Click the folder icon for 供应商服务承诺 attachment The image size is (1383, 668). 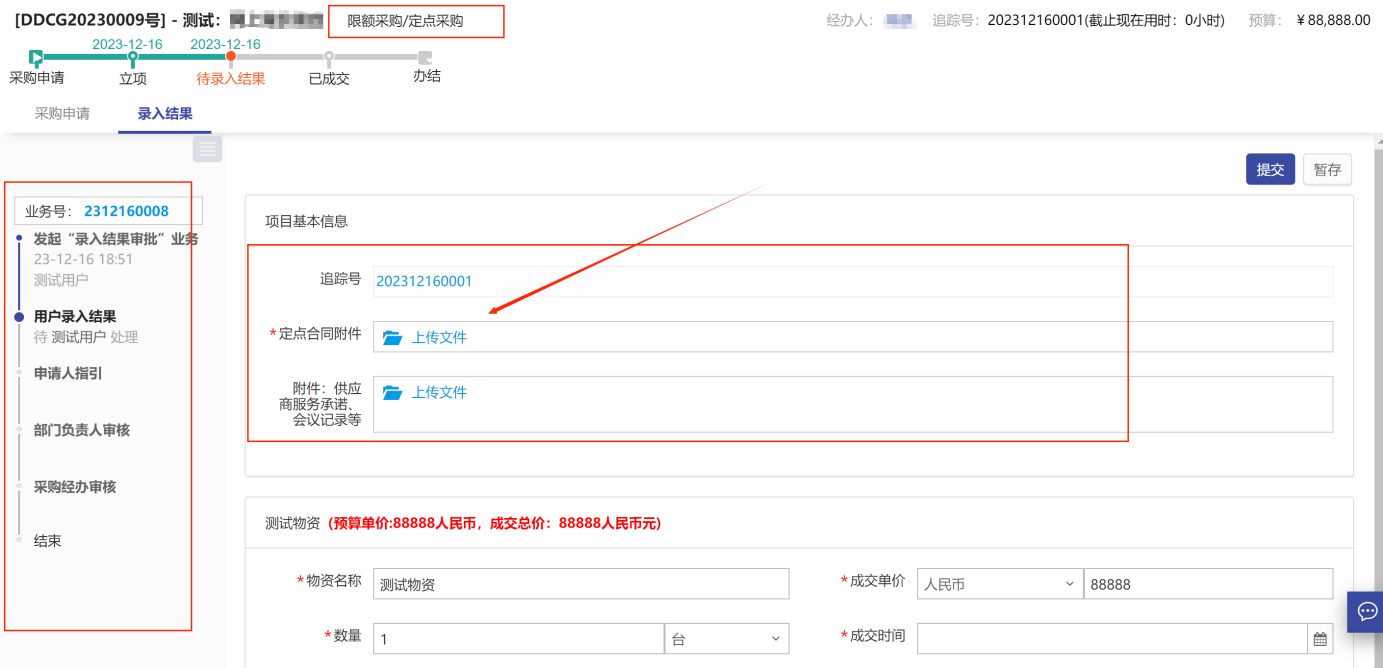392,393
